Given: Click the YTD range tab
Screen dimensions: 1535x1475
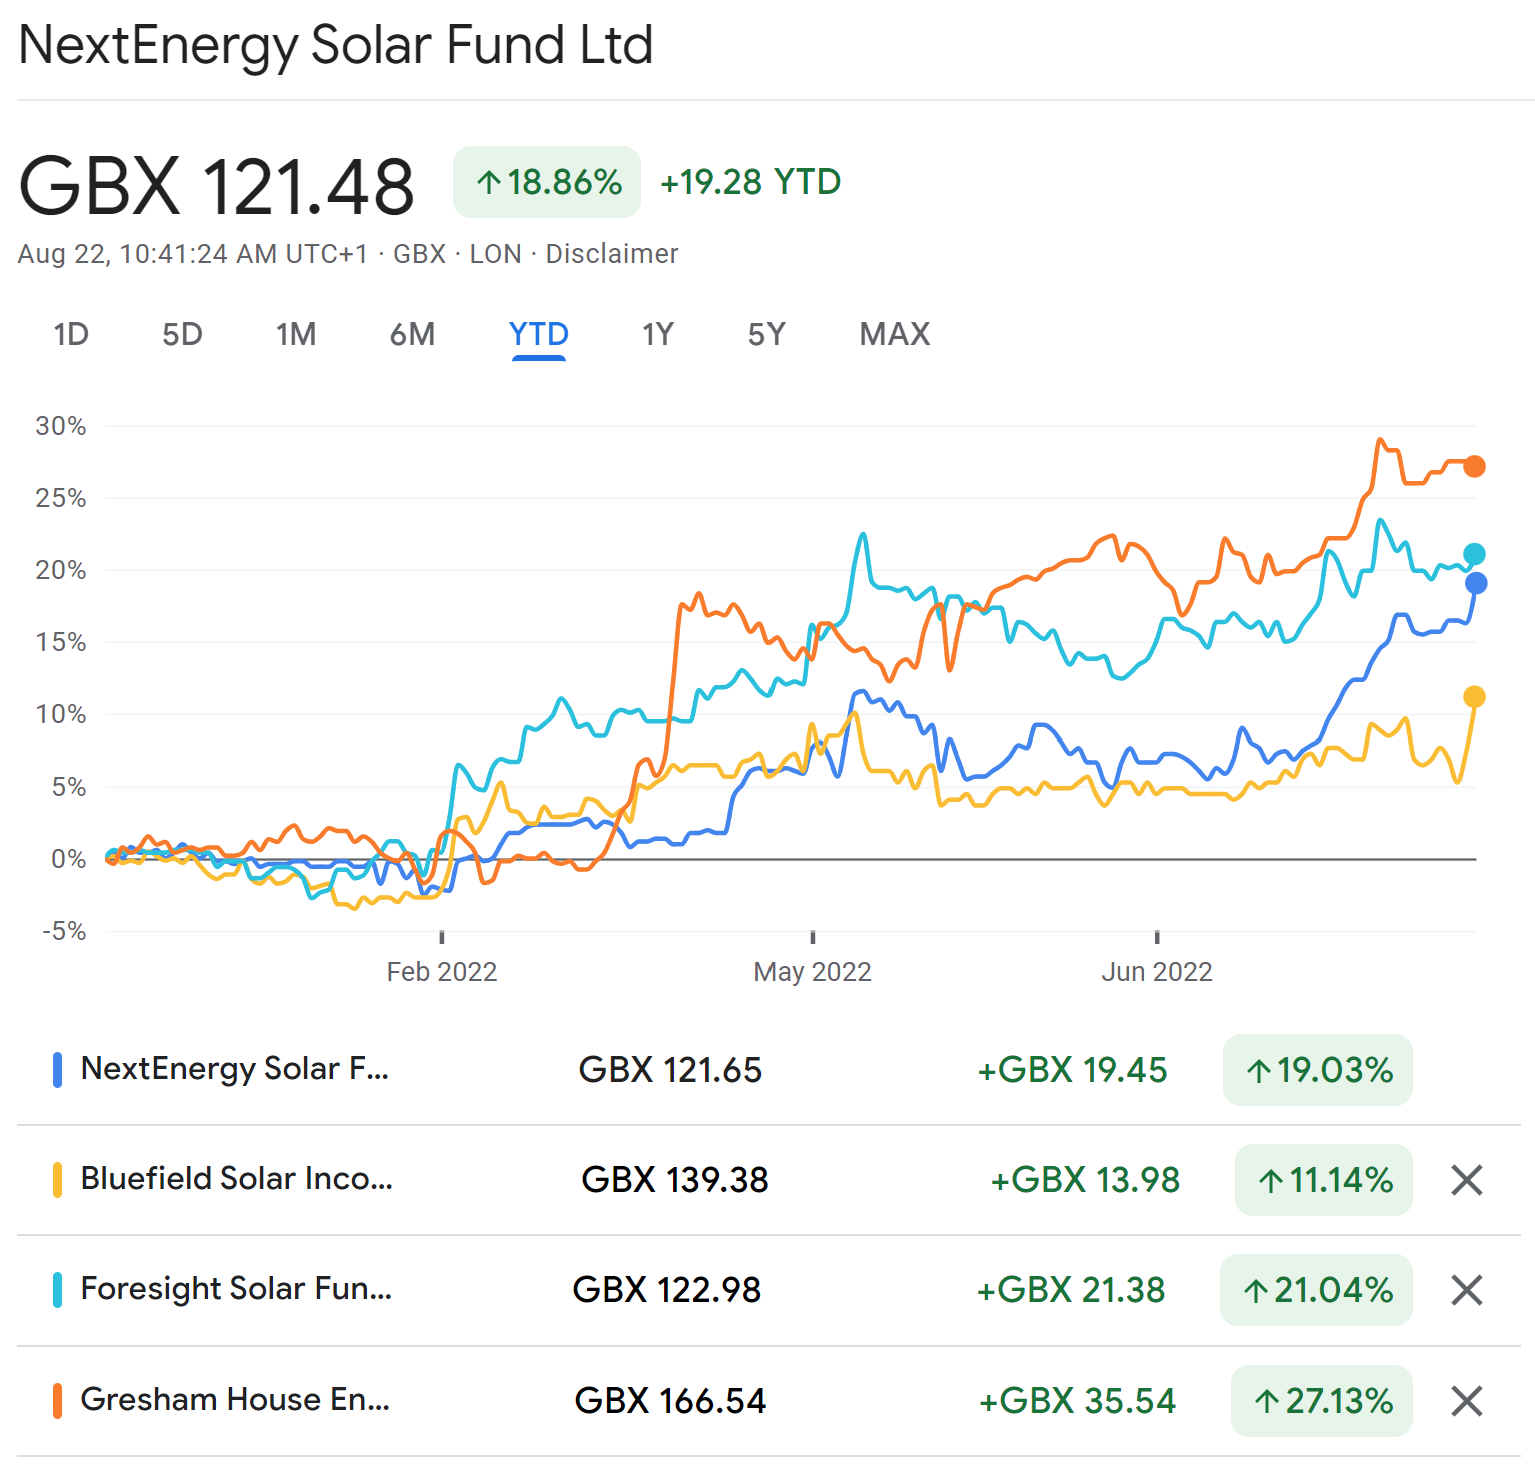Looking at the screenshot, I should click(539, 334).
